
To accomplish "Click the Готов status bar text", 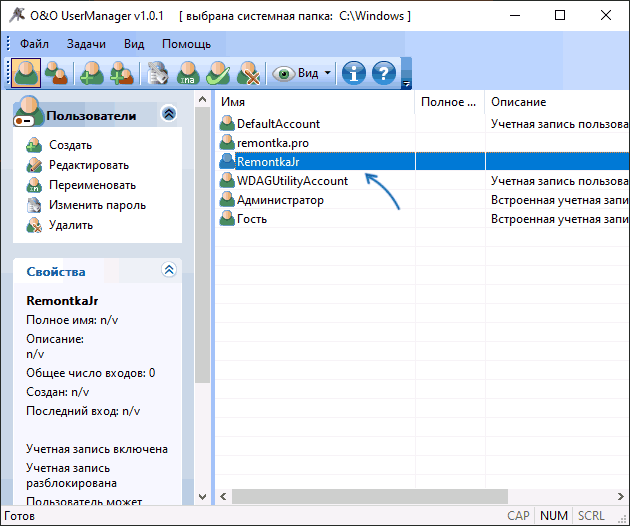I will [x=19, y=516].
